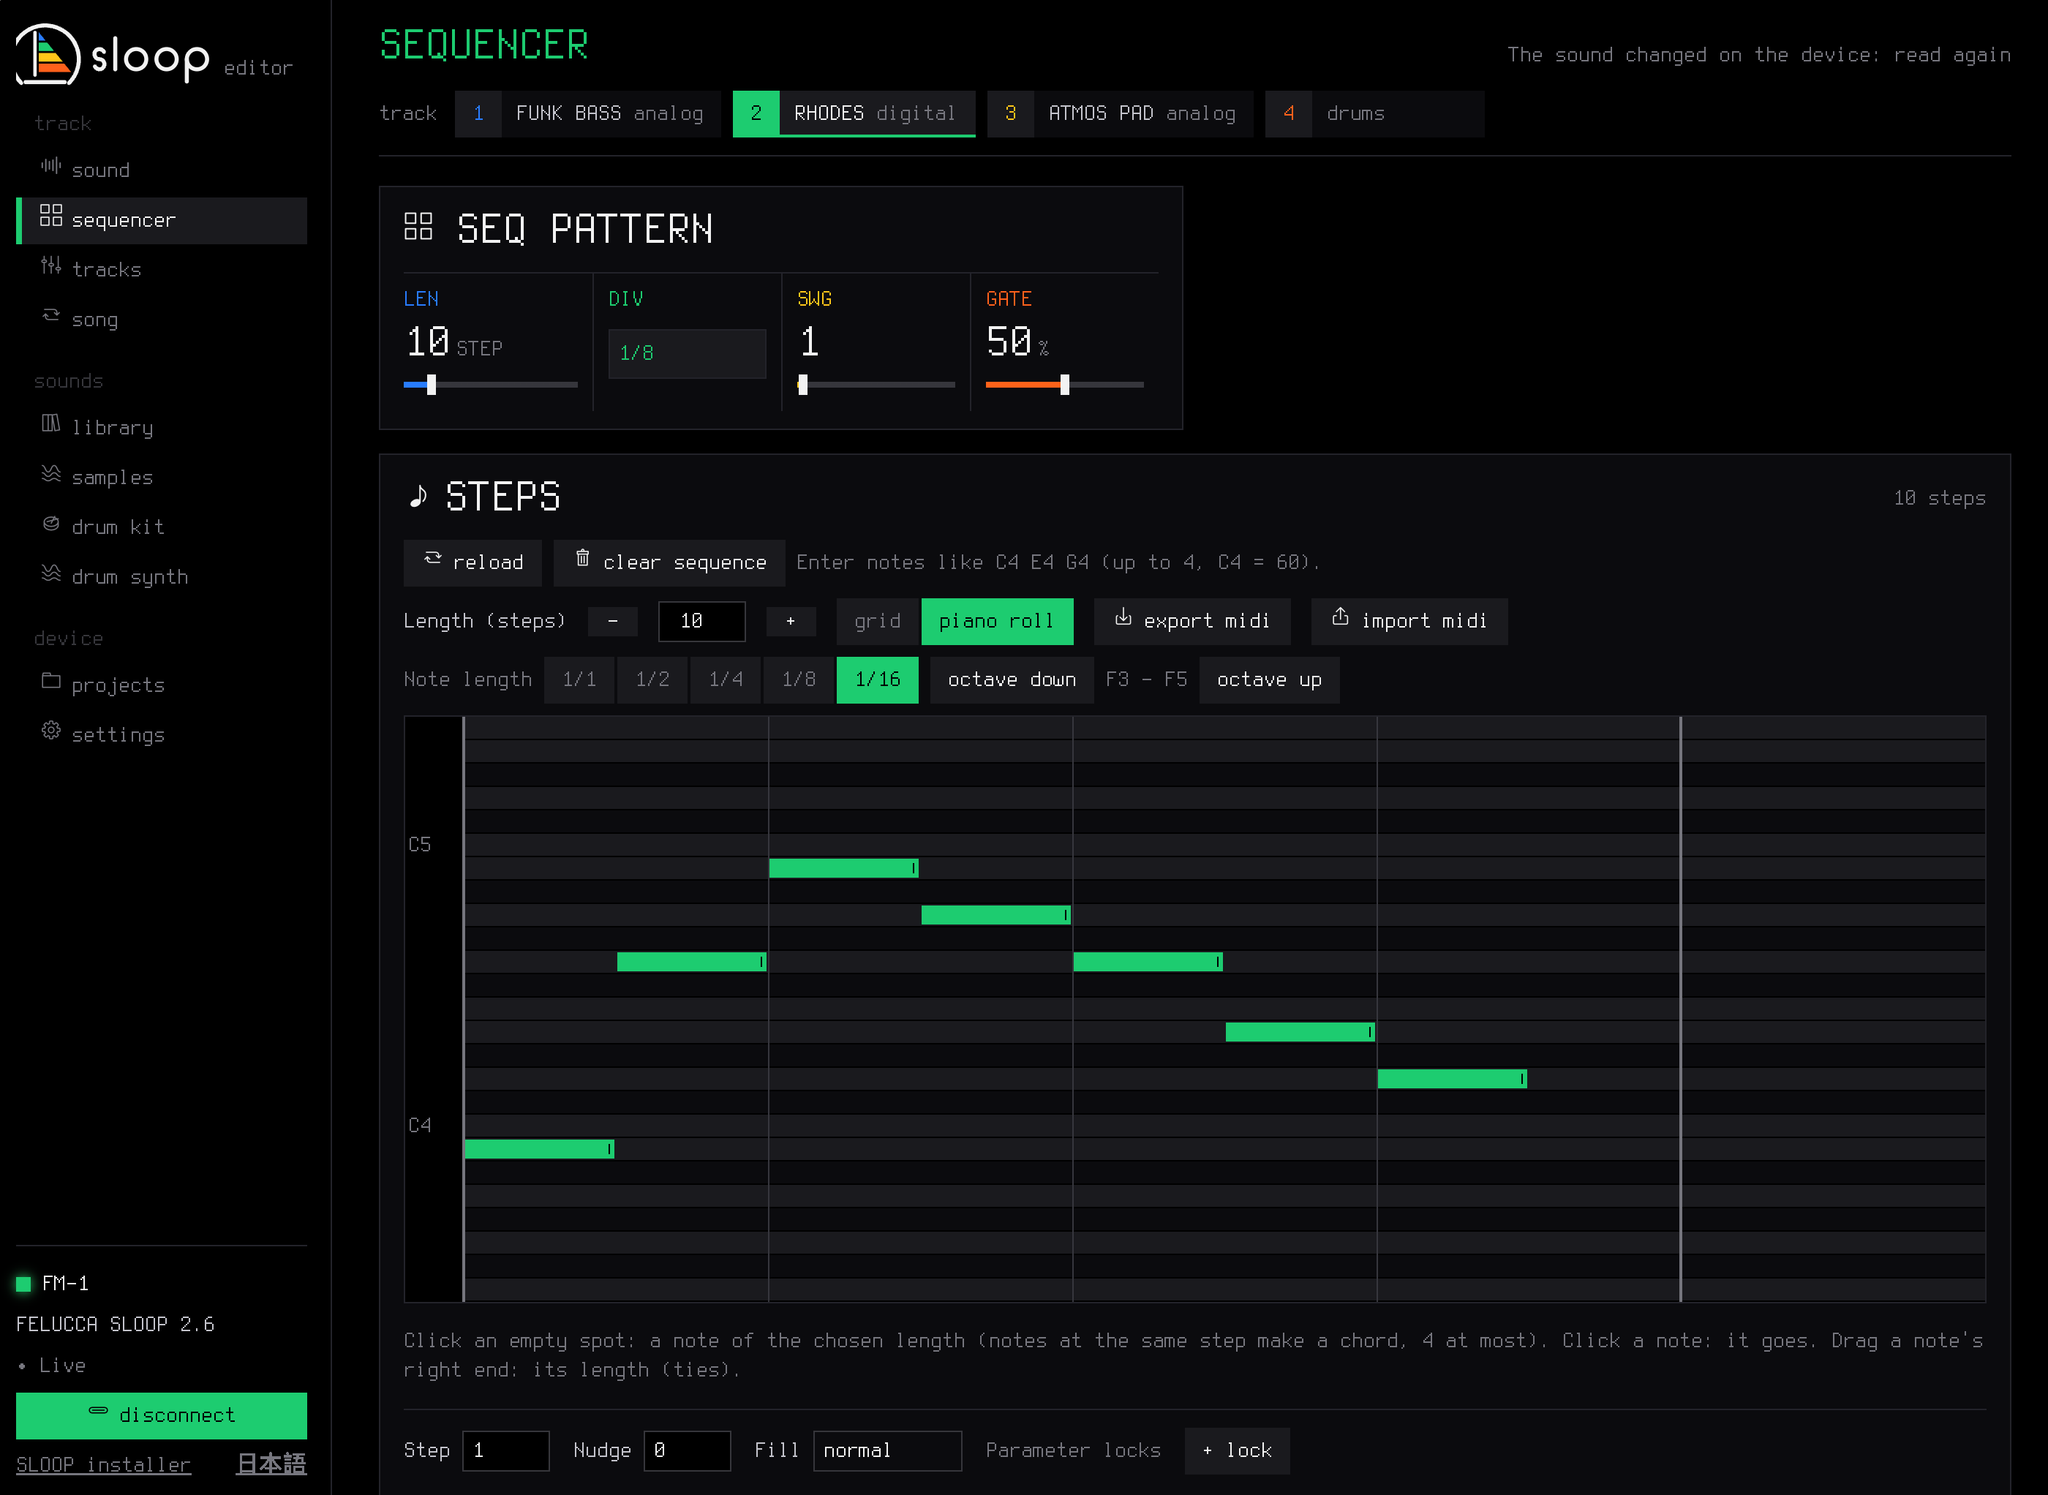Open tracks via mixer sliders icon
Viewport: 2048px width, 1495px height.
[50, 266]
